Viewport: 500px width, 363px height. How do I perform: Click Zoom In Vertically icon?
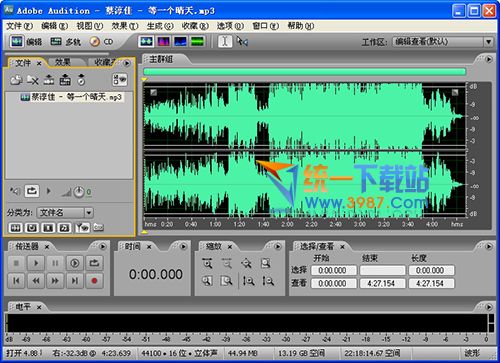click(x=248, y=281)
